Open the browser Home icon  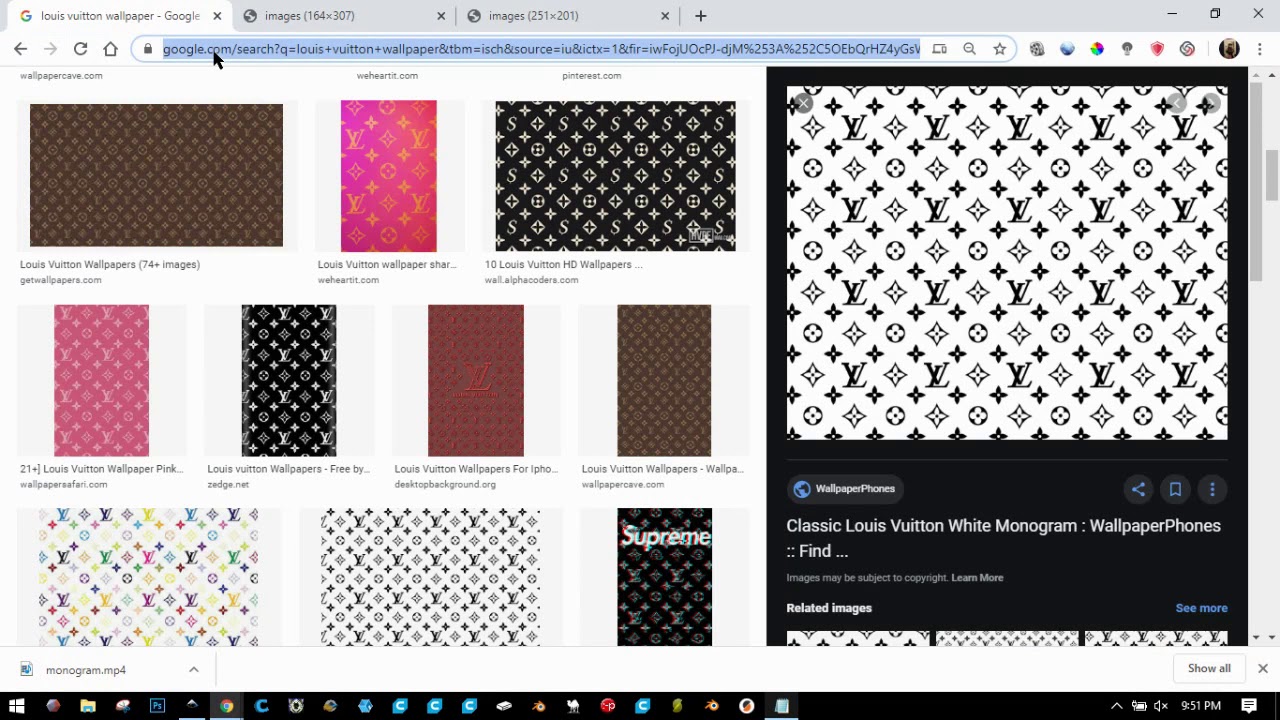110,48
